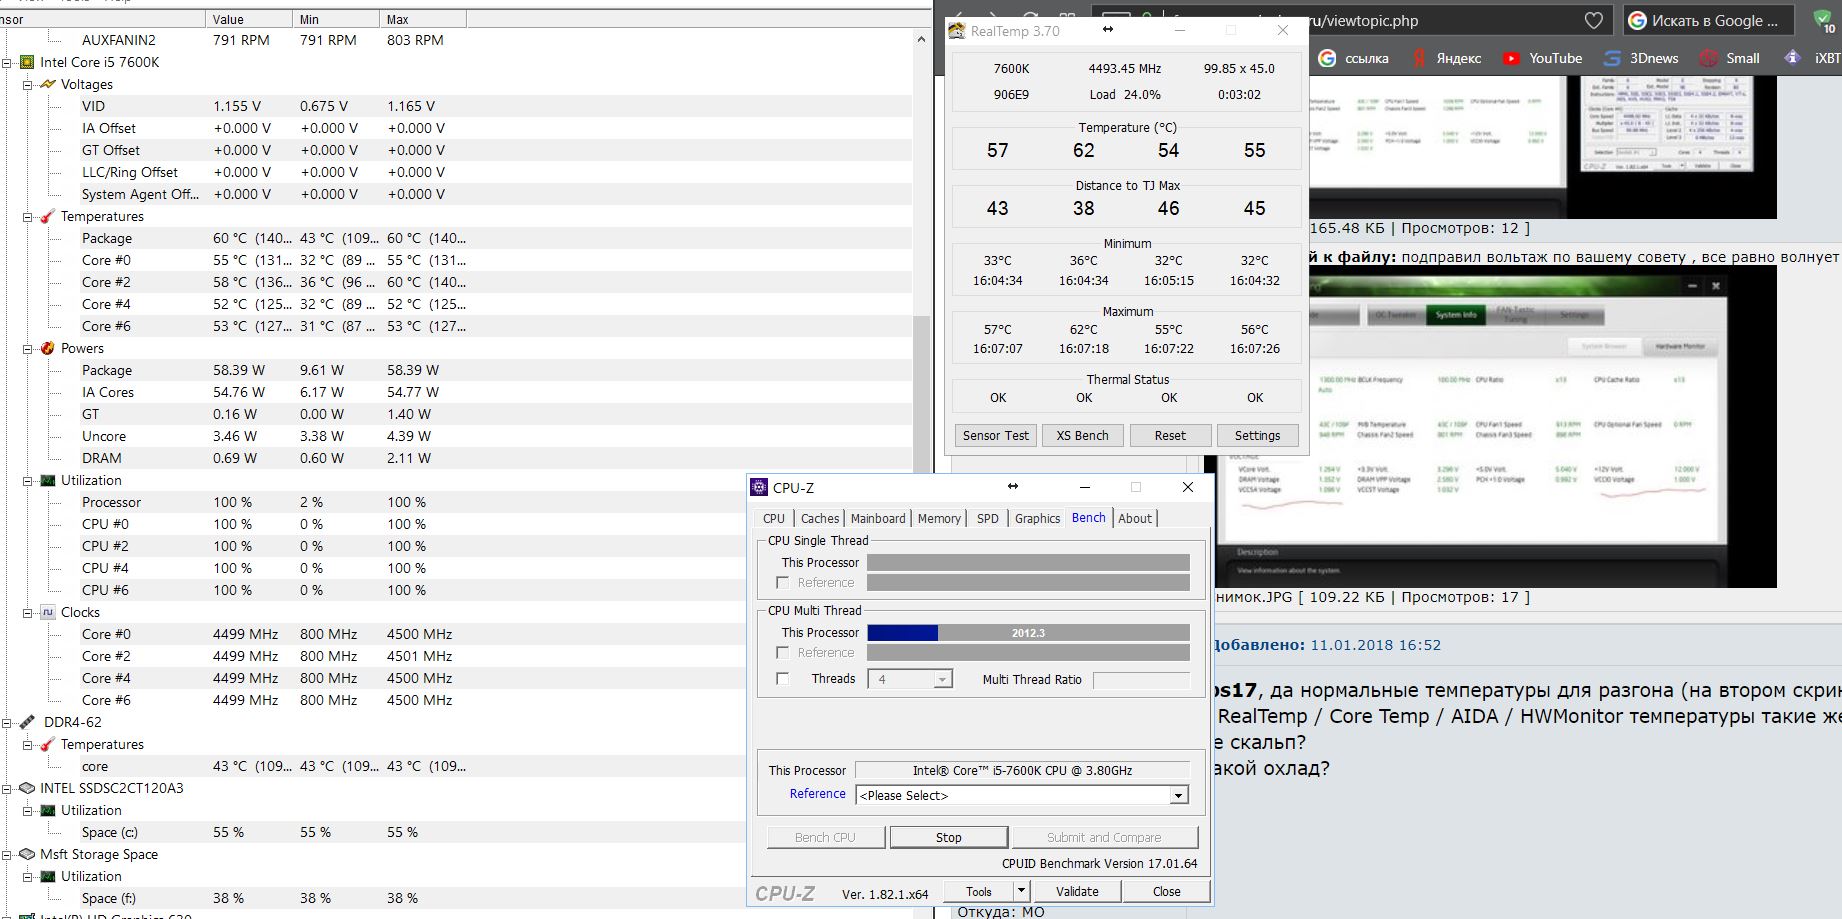
Task: Enable the Reference checkbox under CPU Multi Thread
Action: [x=783, y=652]
